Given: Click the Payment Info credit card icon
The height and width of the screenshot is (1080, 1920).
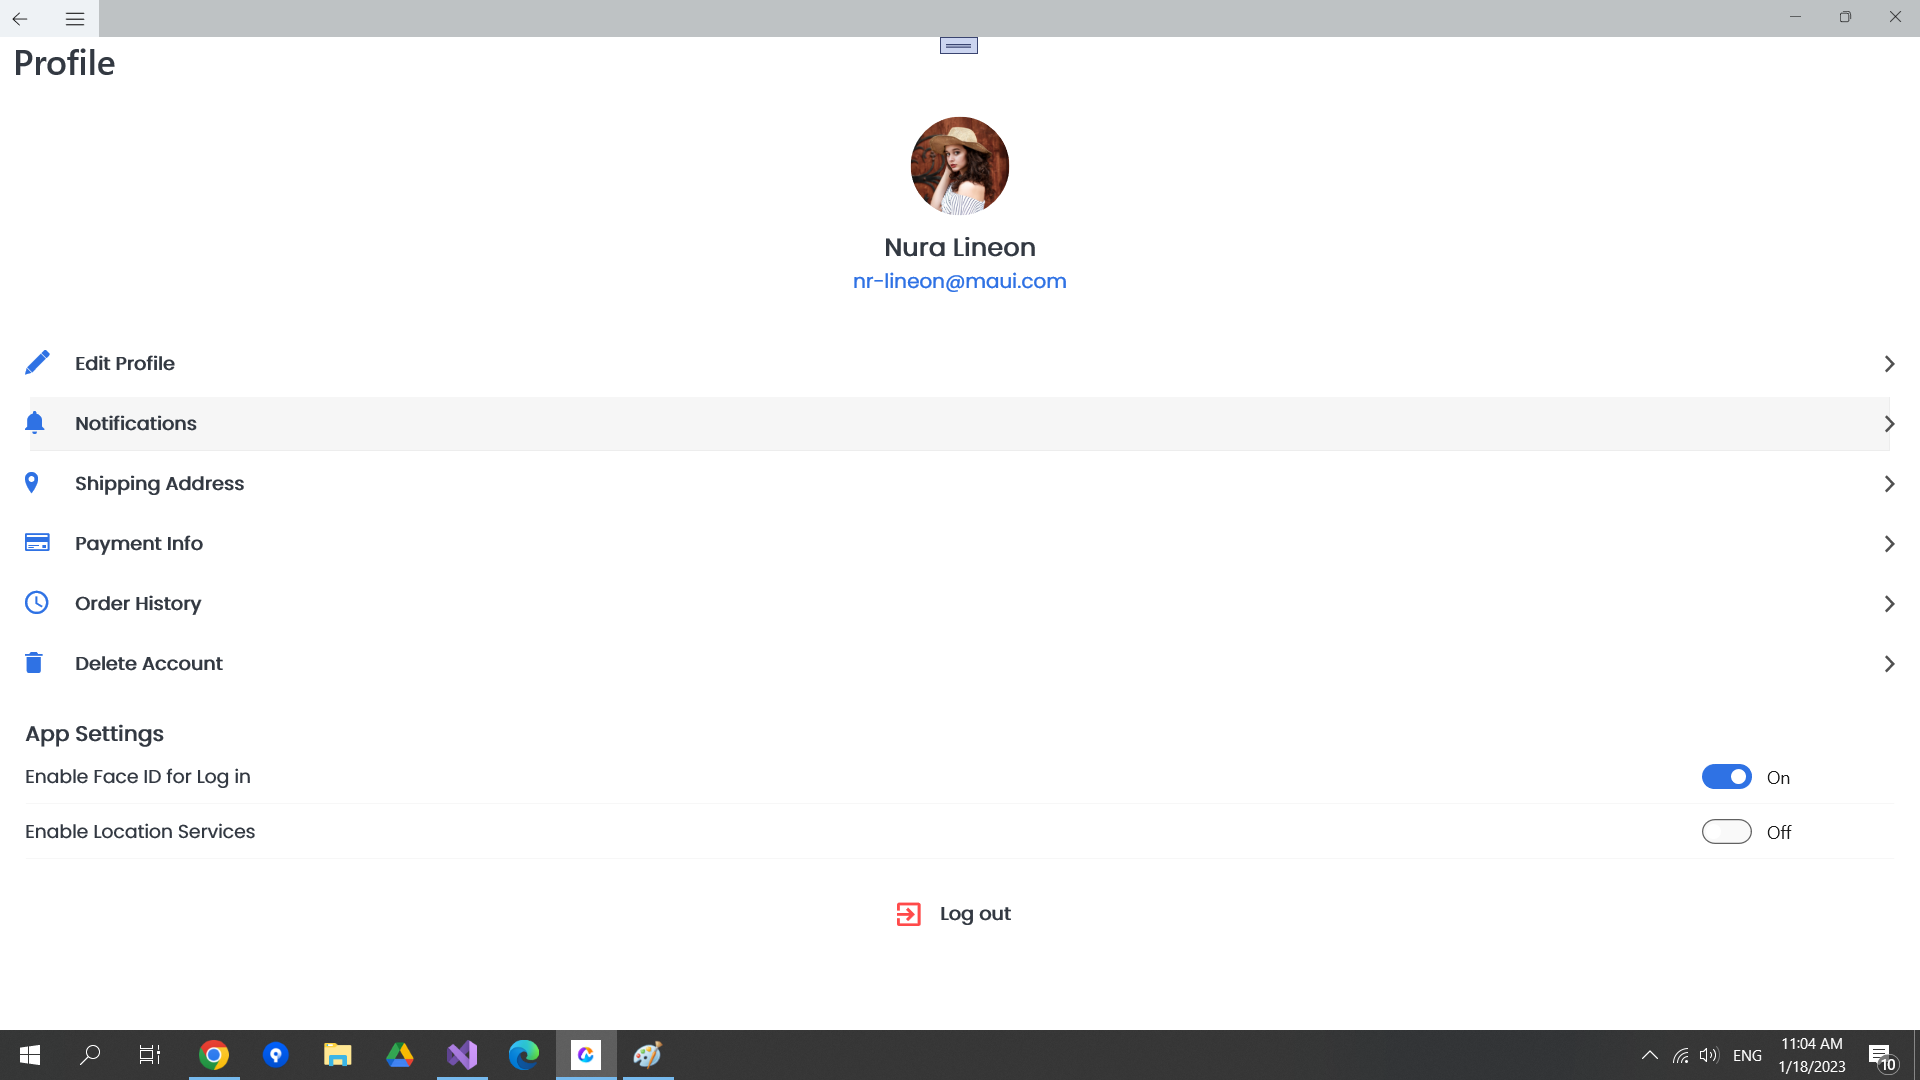Looking at the screenshot, I should click(36, 542).
